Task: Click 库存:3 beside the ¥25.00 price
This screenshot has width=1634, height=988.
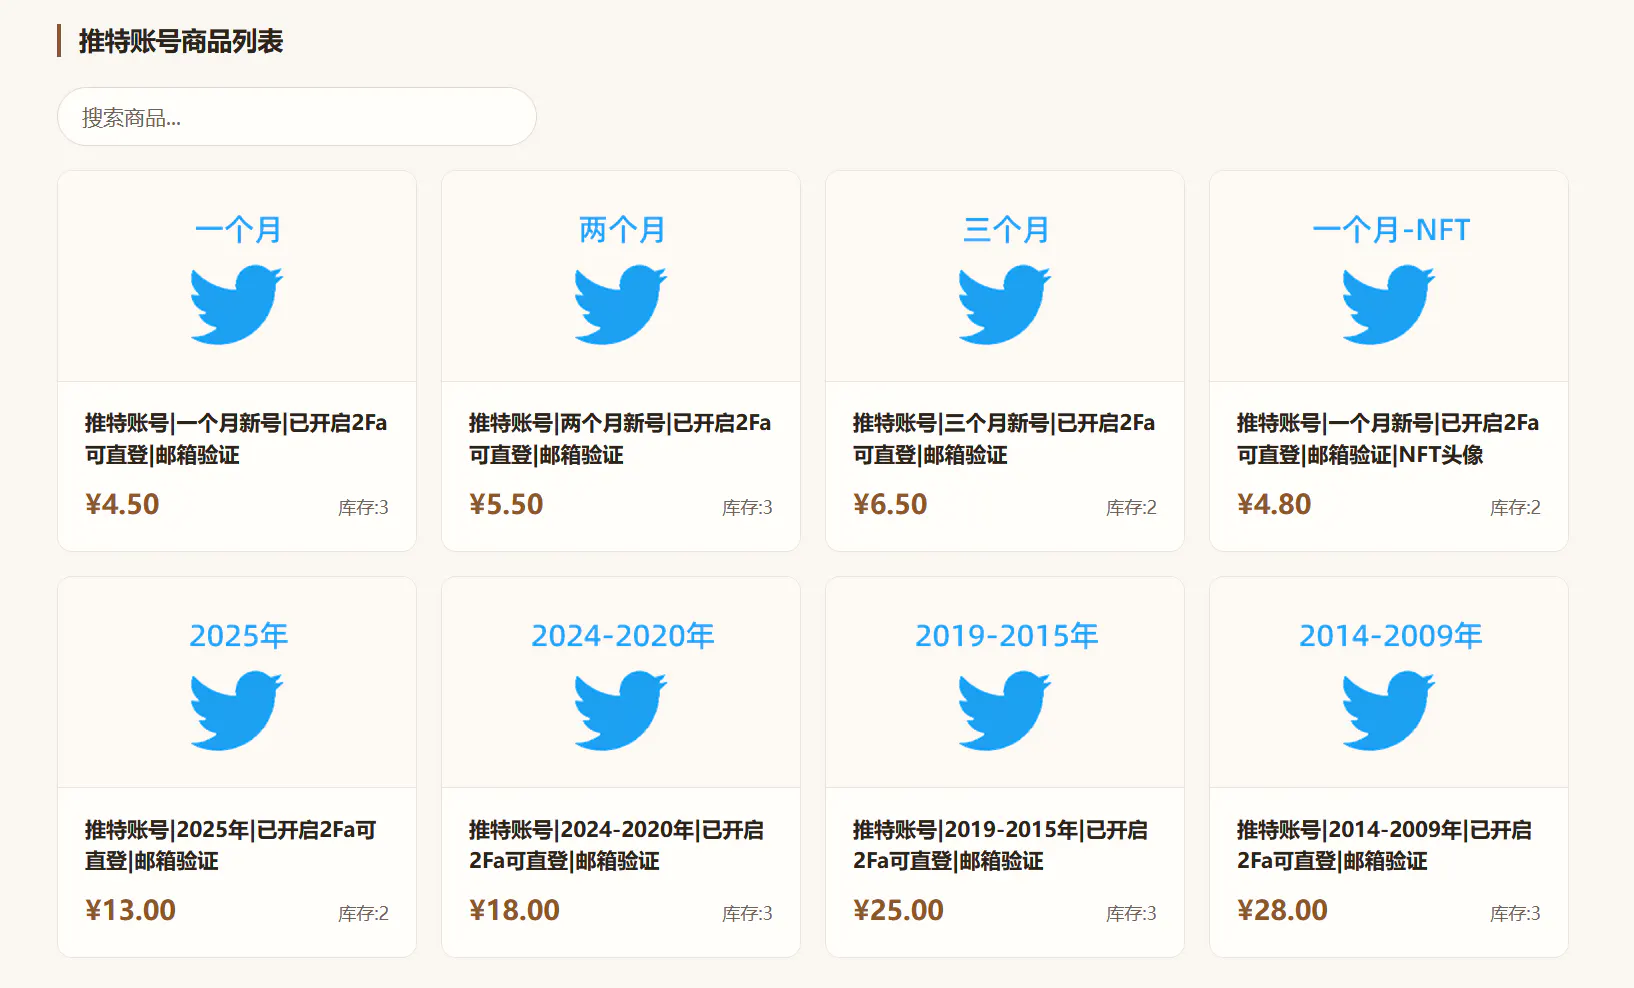Action: (x=1131, y=914)
